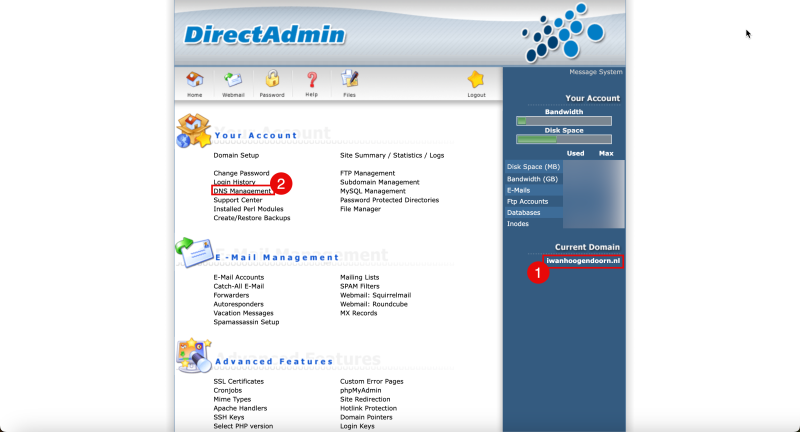Open Select PHP version
This screenshot has height=432, width=800.
(243, 426)
